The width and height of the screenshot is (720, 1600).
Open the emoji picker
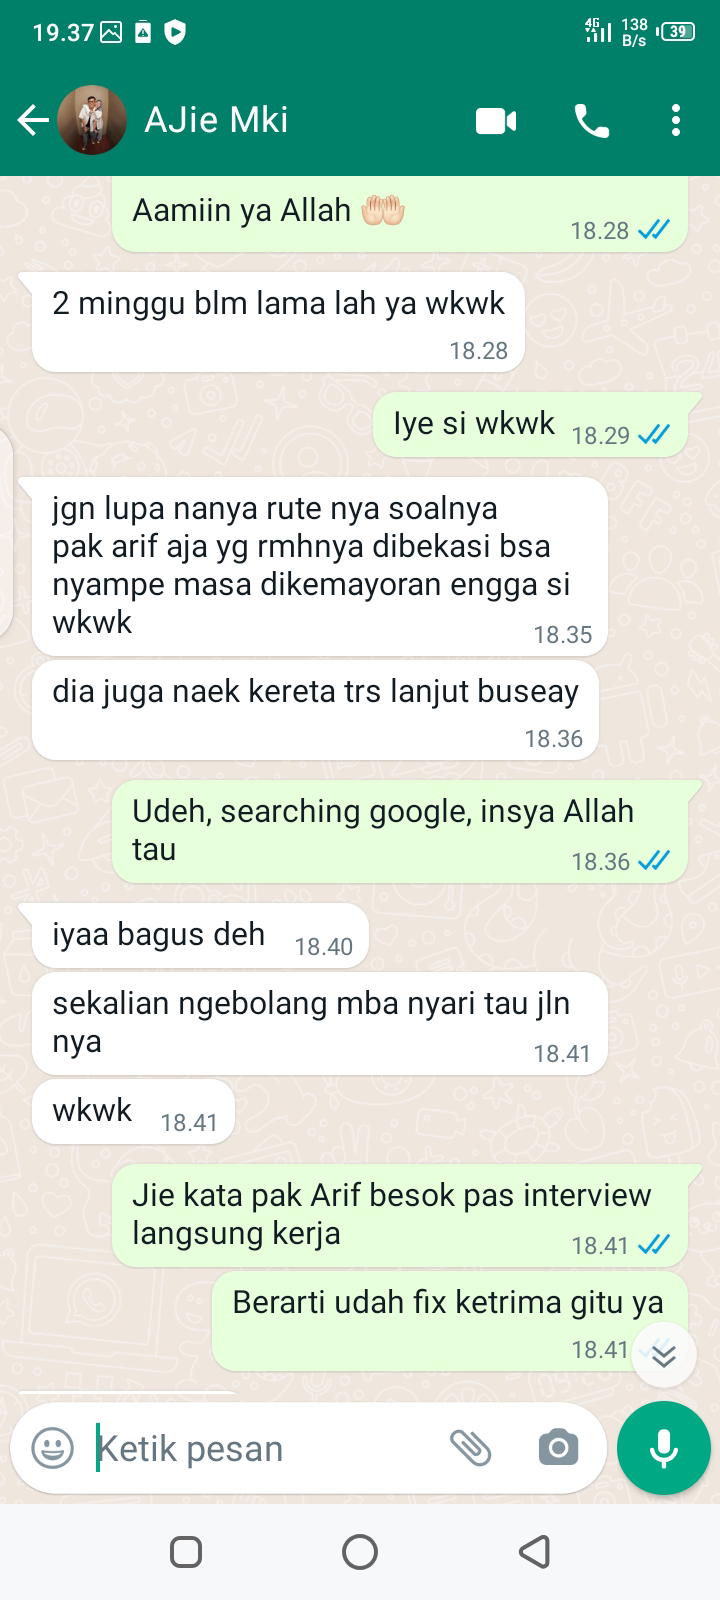point(53,1448)
